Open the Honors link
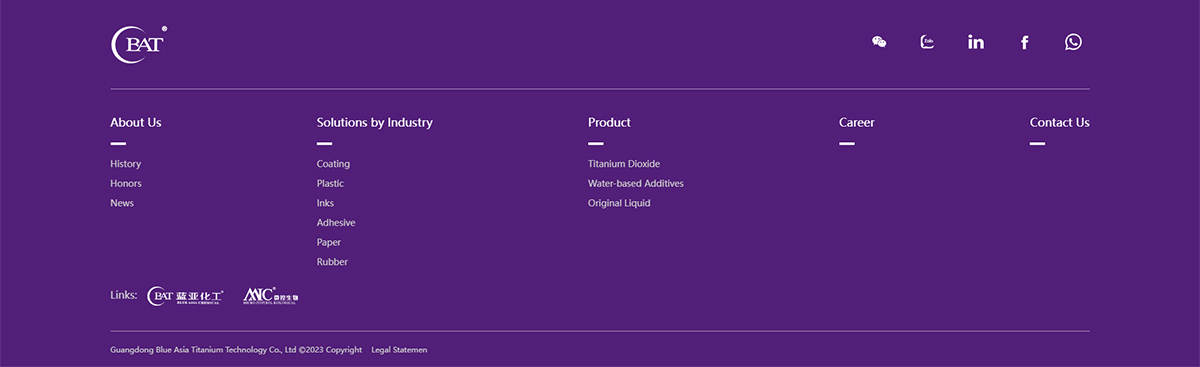This screenshot has height=367, width=1200. [126, 183]
